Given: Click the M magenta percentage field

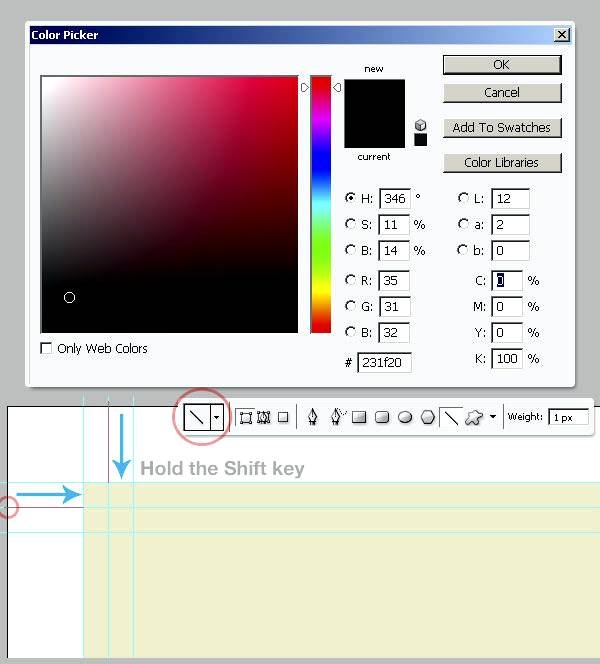Looking at the screenshot, I should (507, 307).
